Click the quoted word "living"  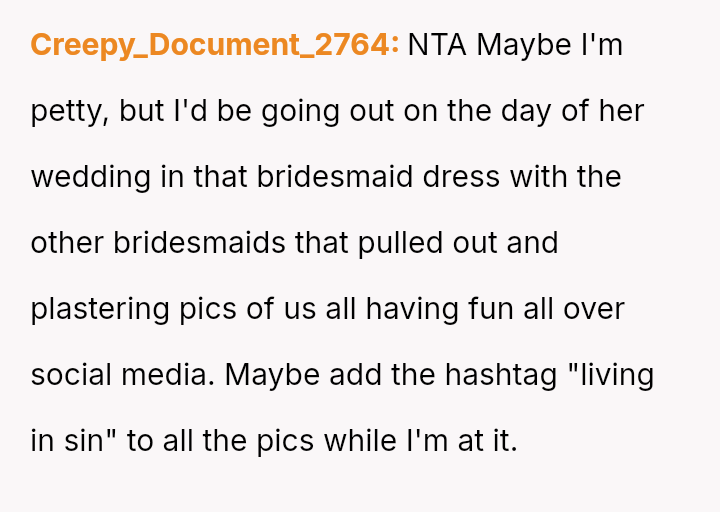point(613,375)
